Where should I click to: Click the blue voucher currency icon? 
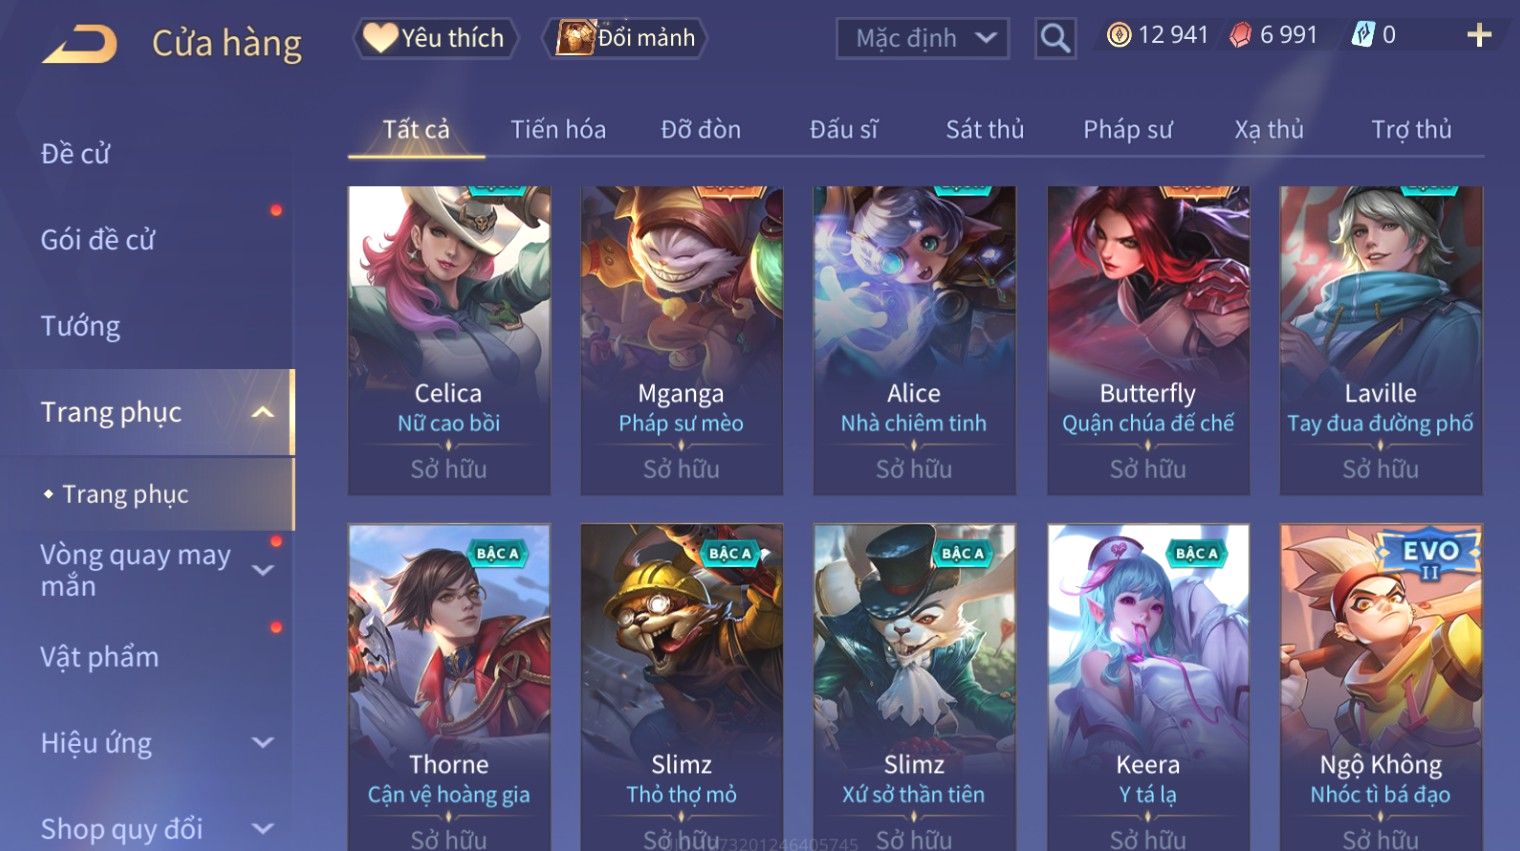(x=1362, y=35)
